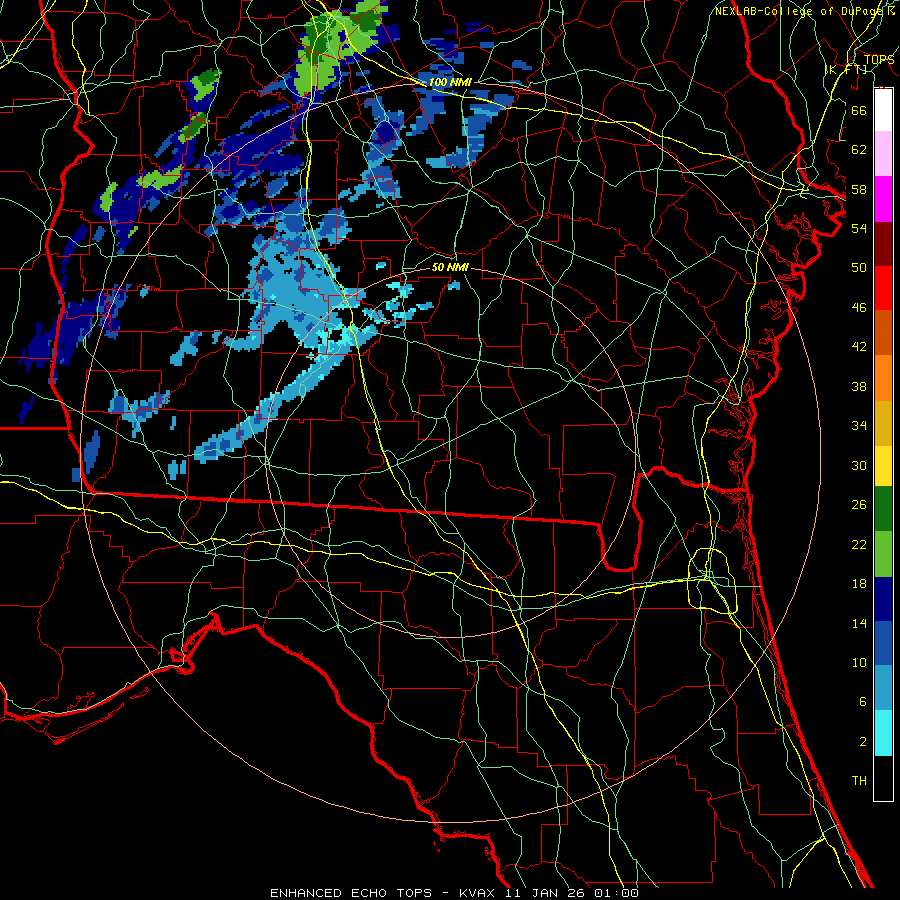This screenshot has height=900, width=900.
Task: Click the navy blue legend swatch
Action: click(883, 599)
